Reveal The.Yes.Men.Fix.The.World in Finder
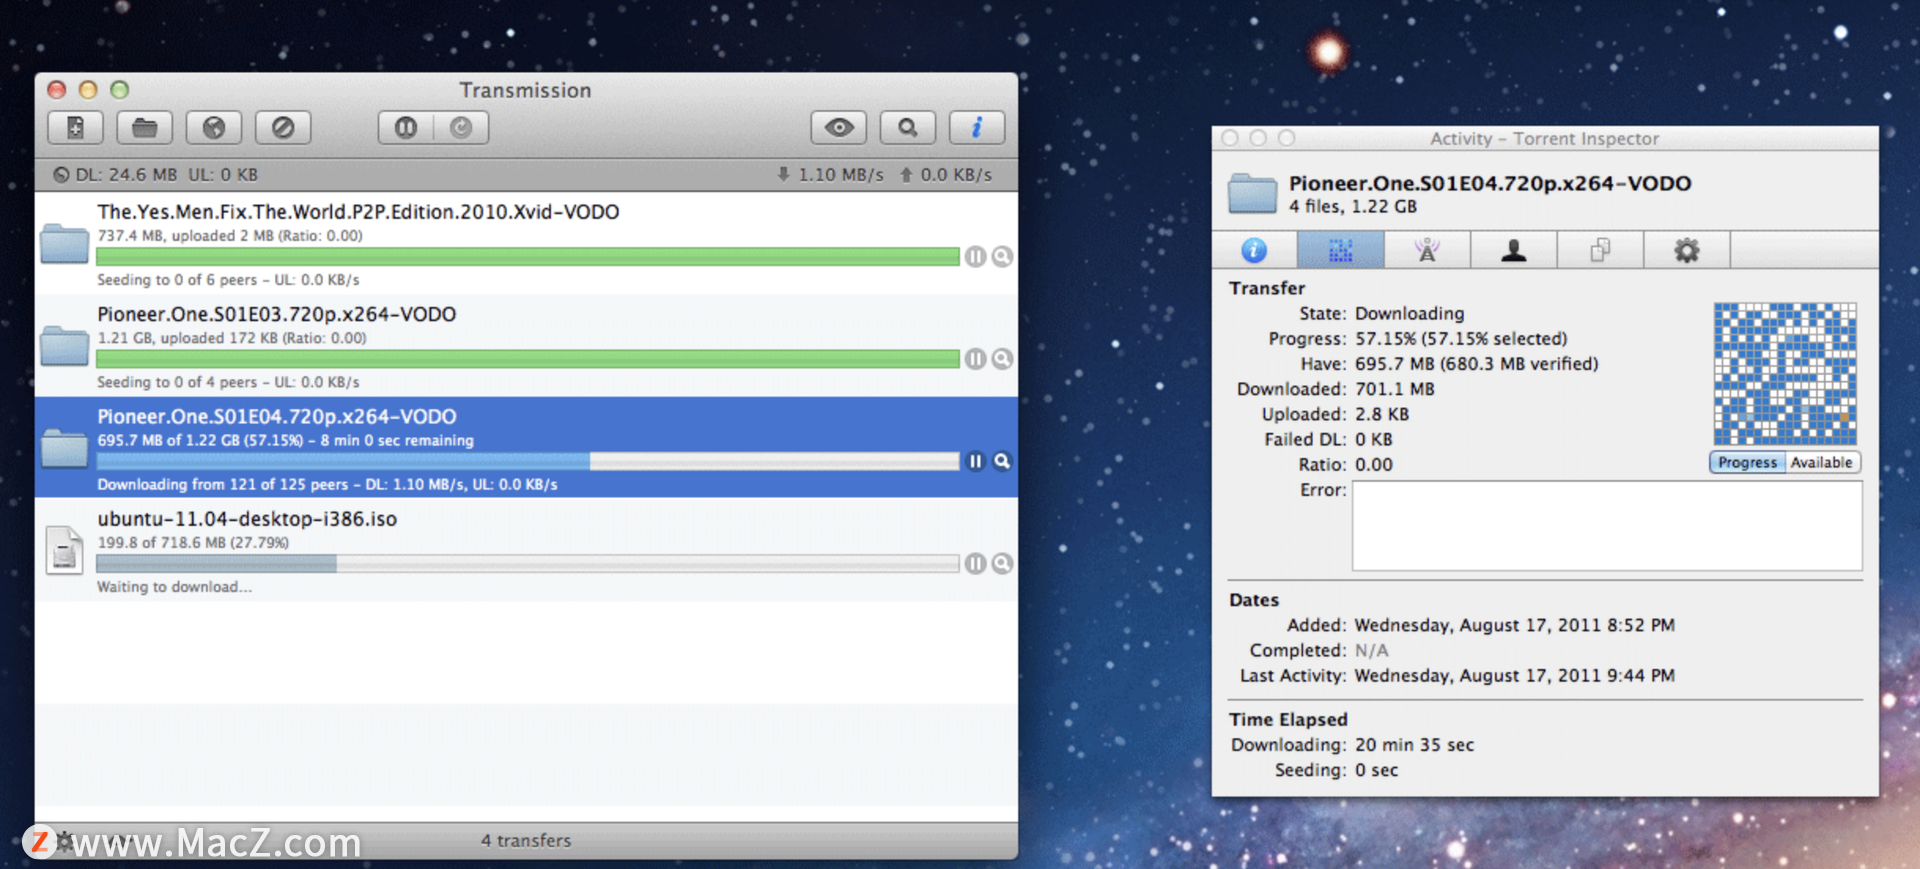Image resolution: width=1920 pixels, height=869 pixels. 1002,257
